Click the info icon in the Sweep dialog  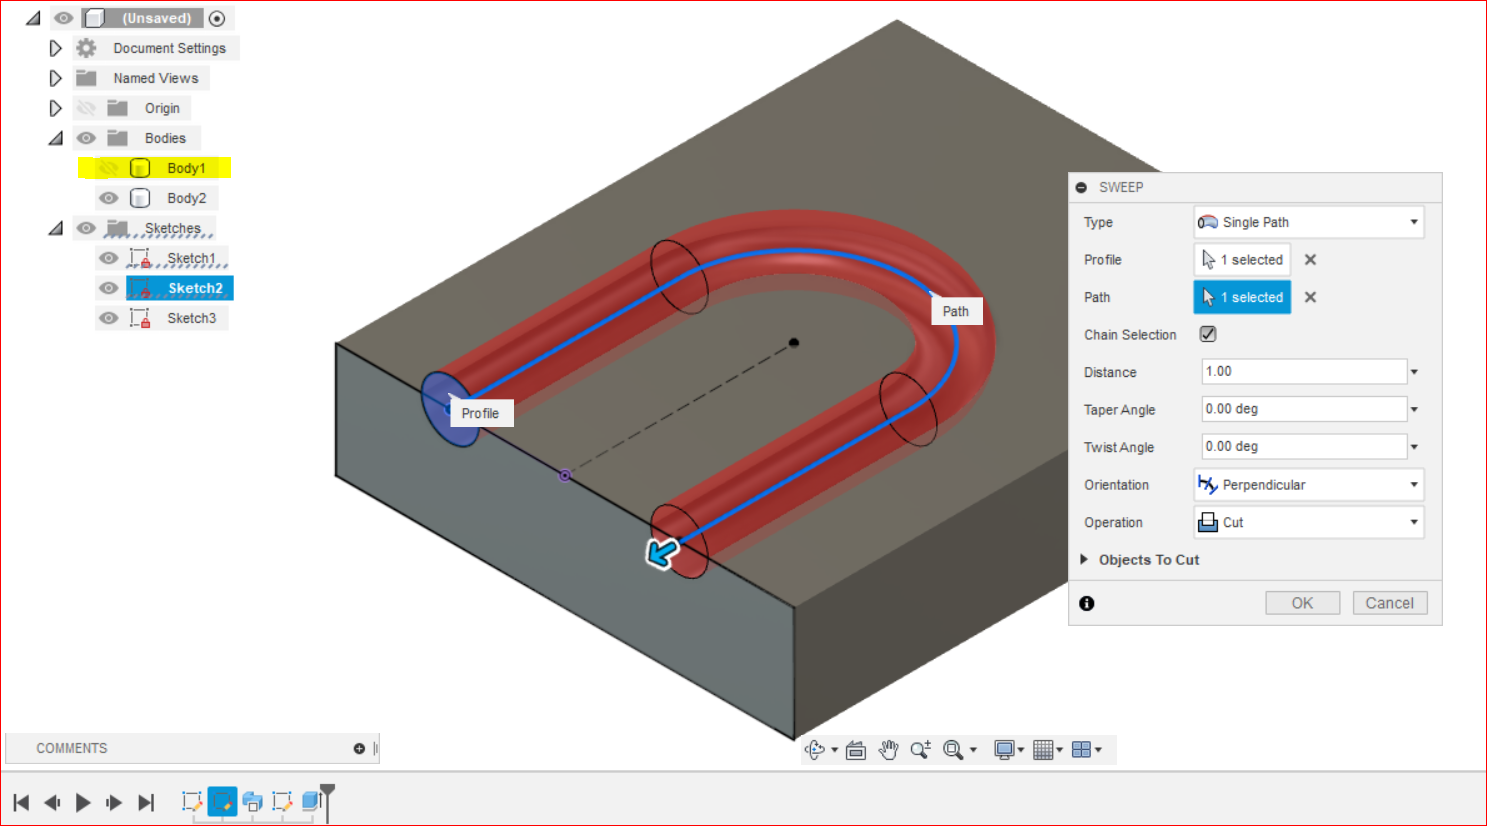(x=1087, y=603)
